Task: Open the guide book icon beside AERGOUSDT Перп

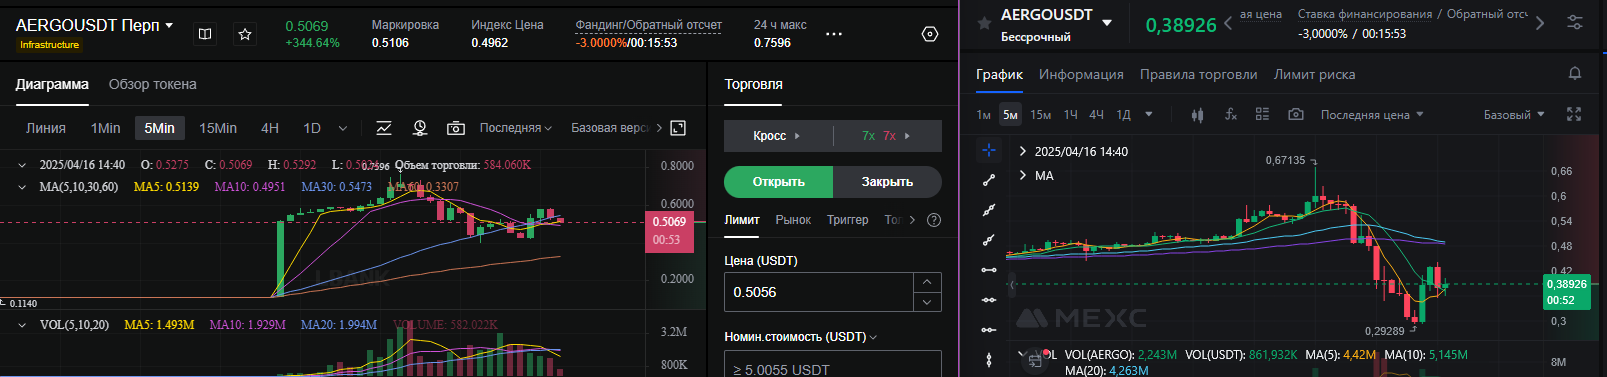Action: coord(205,34)
